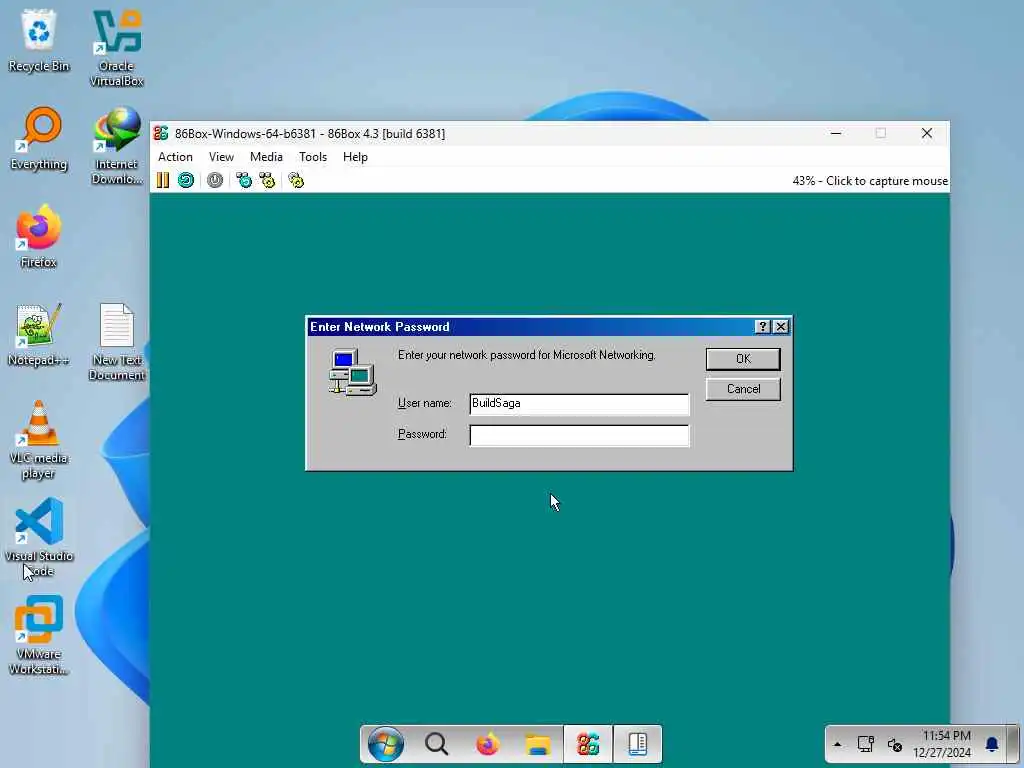Select Visual Studio Code shortcut
Screen dimensions: 1024x768
(x=39, y=538)
